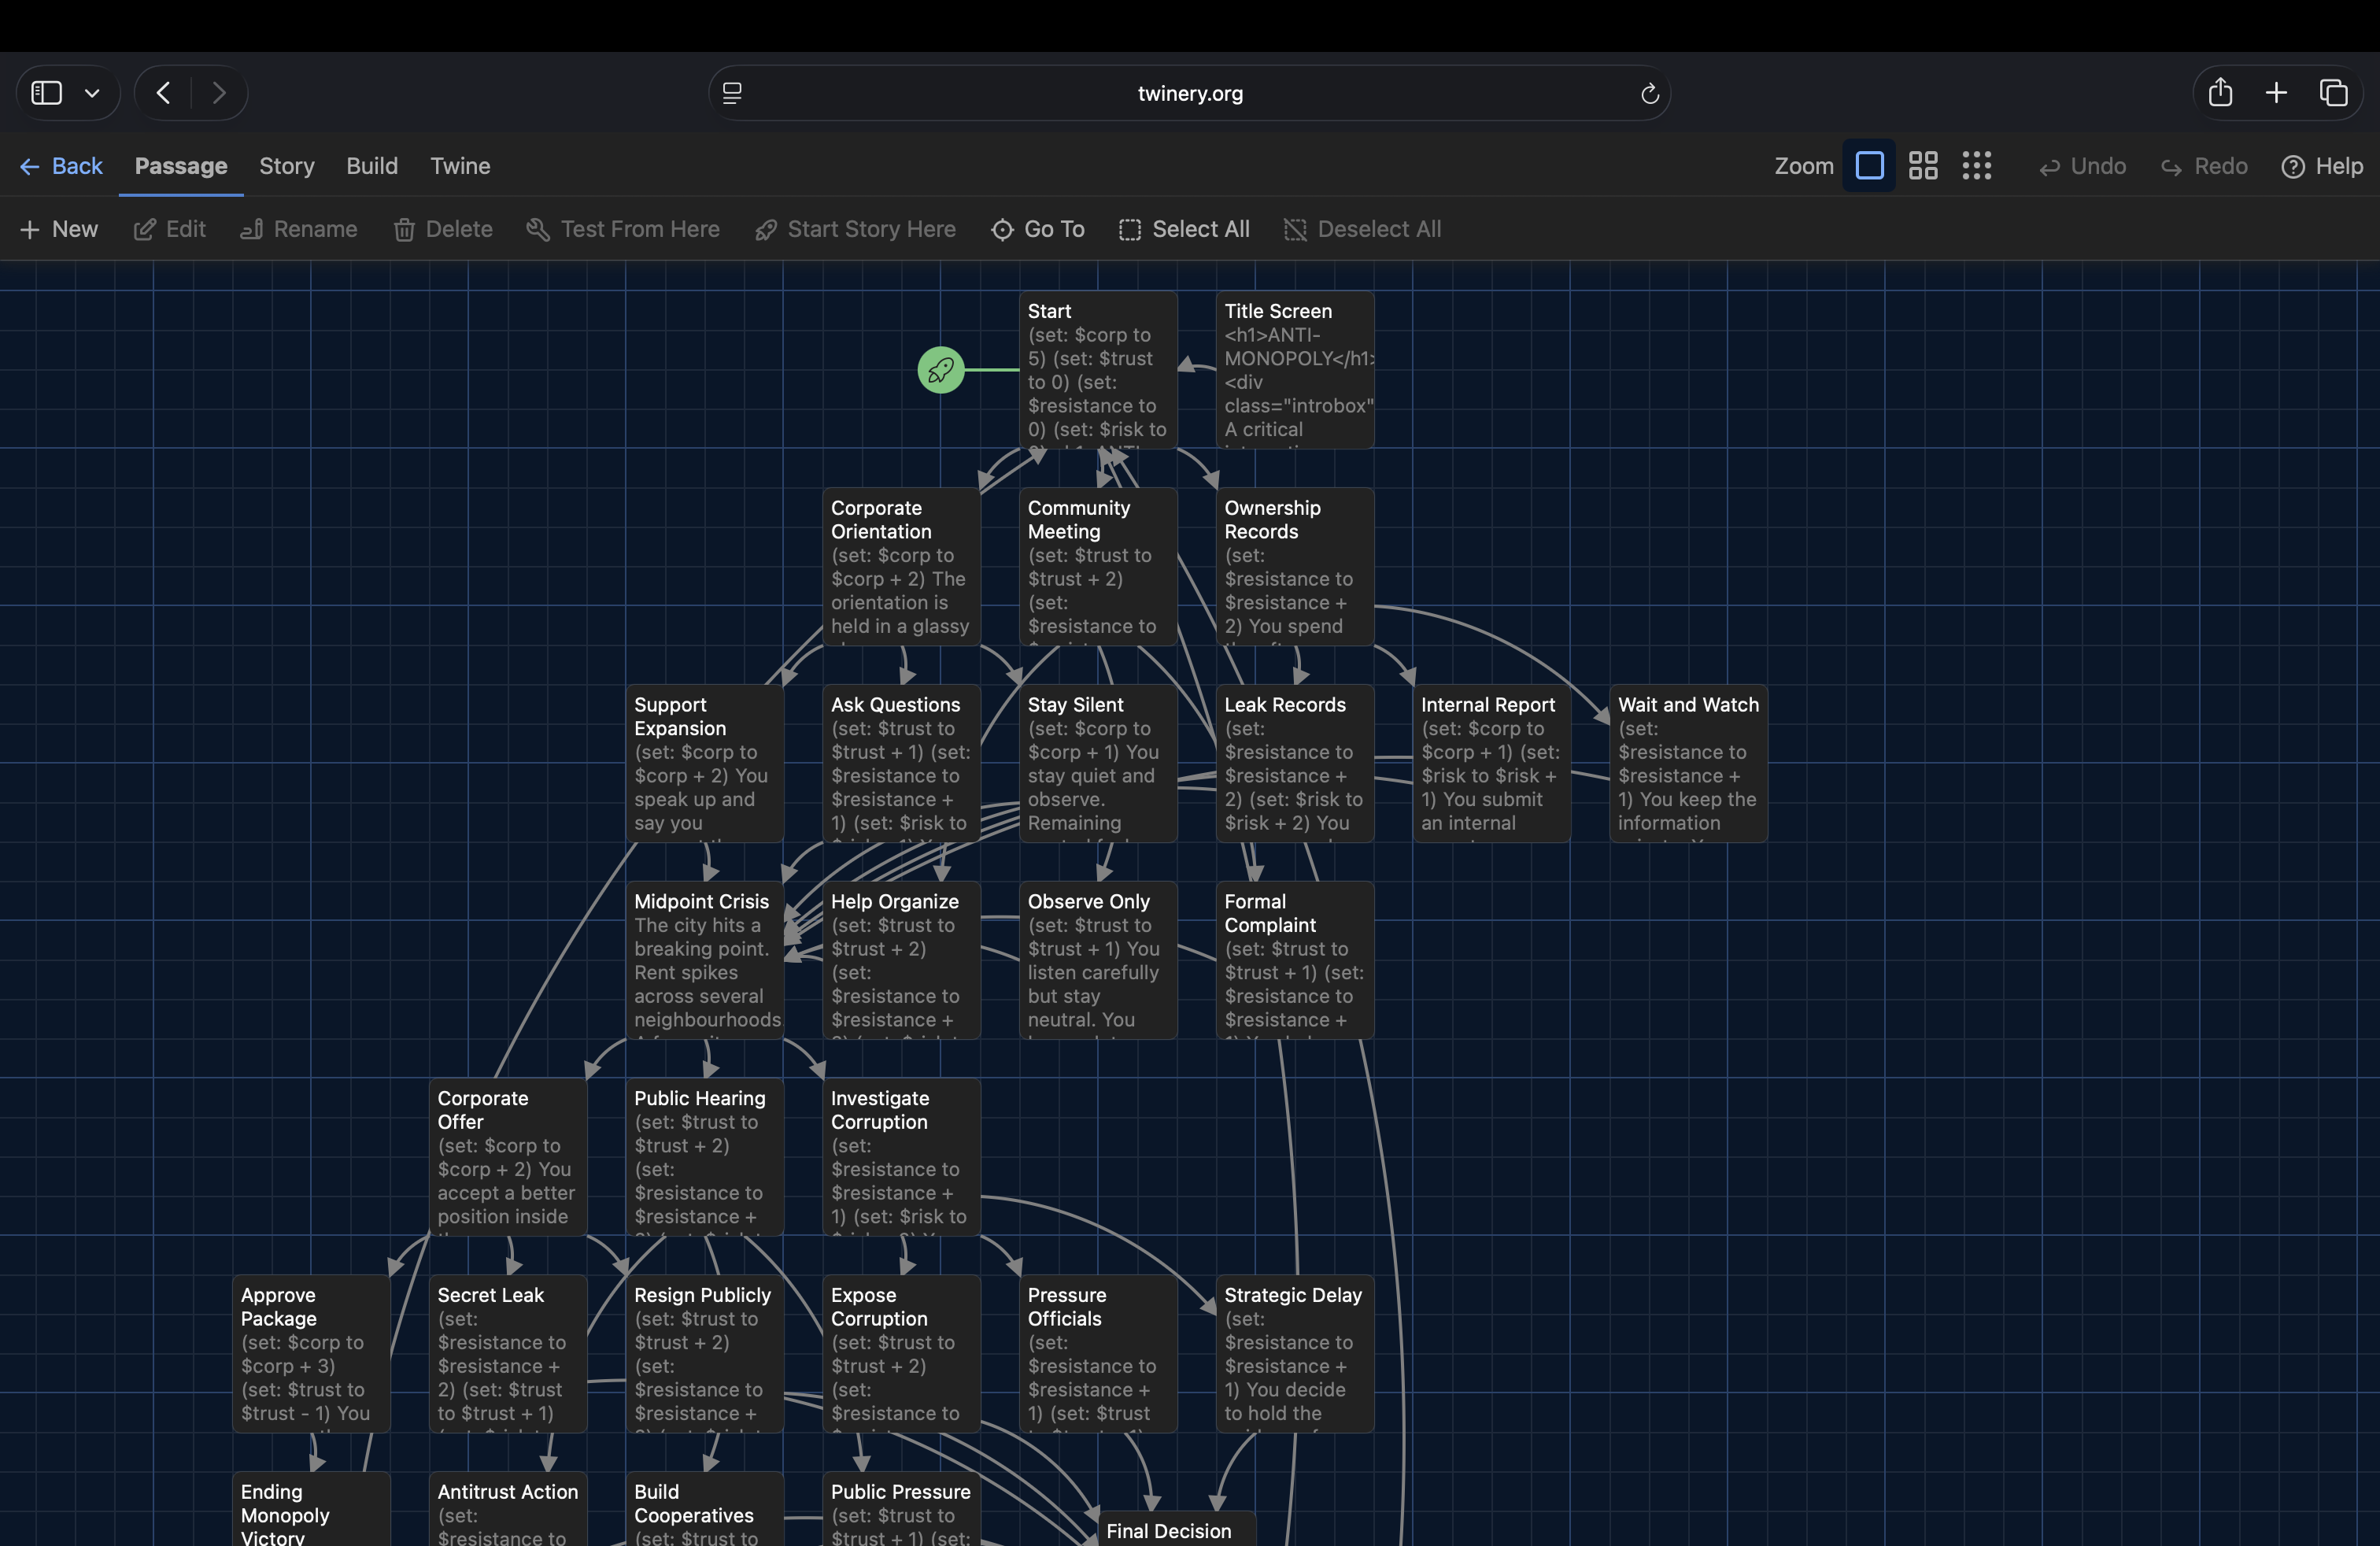Viewport: 2380px width, 1546px height.
Task: Select the Community Meeting passage
Action: pyautogui.click(x=1098, y=567)
